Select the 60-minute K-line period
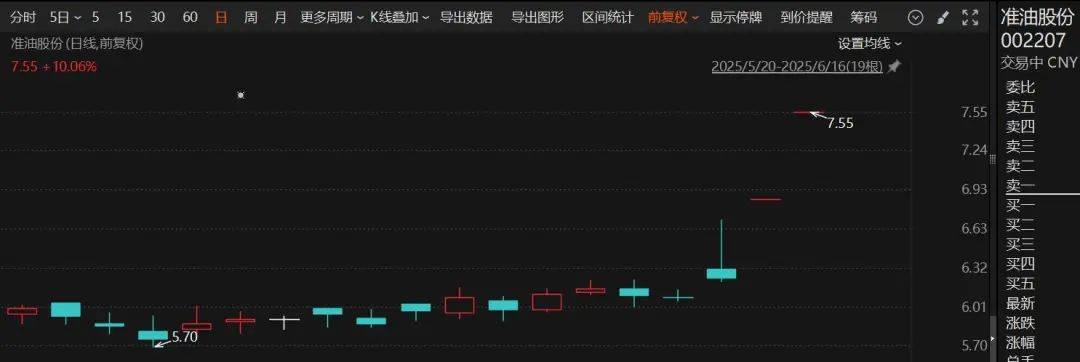The height and width of the screenshot is (362, 1080). 190,18
